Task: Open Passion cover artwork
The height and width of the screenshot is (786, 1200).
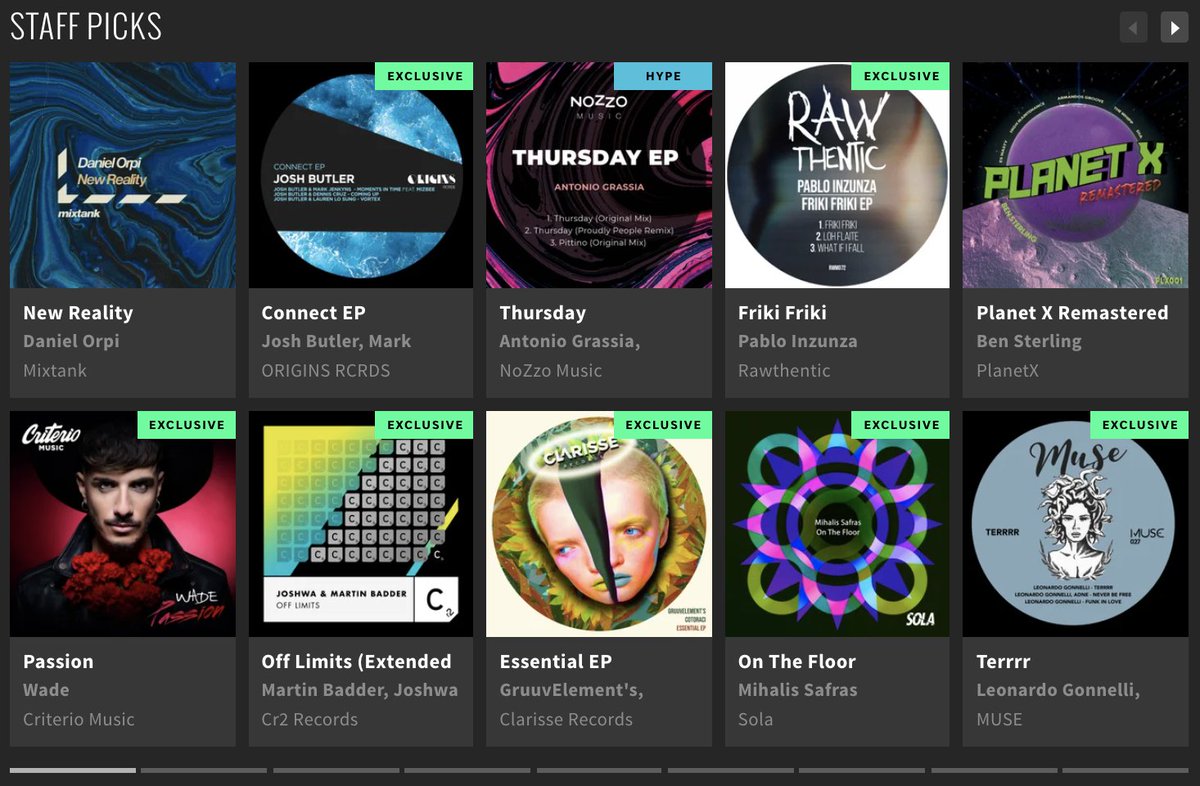Action: coord(123,524)
